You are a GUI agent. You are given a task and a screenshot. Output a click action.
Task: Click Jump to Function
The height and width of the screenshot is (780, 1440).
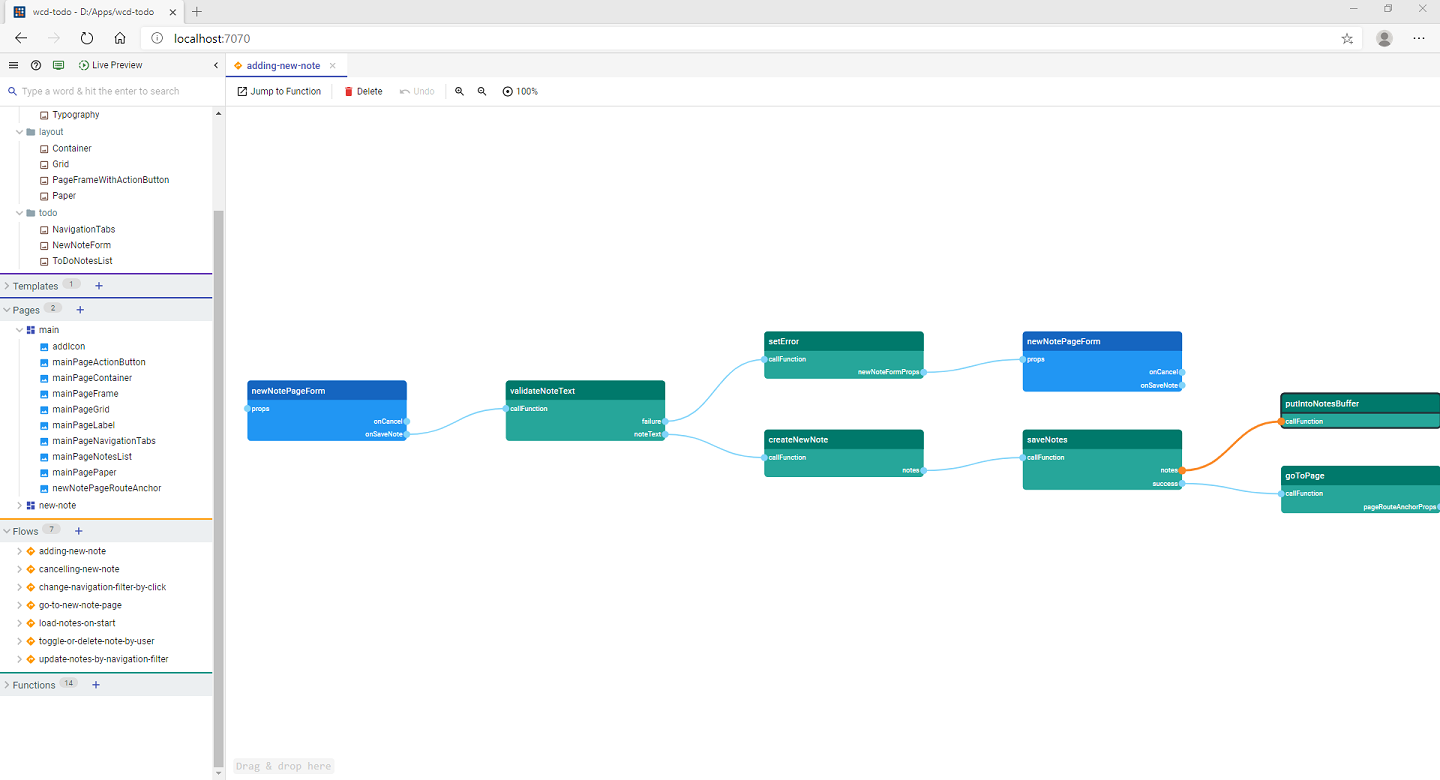pos(279,91)
